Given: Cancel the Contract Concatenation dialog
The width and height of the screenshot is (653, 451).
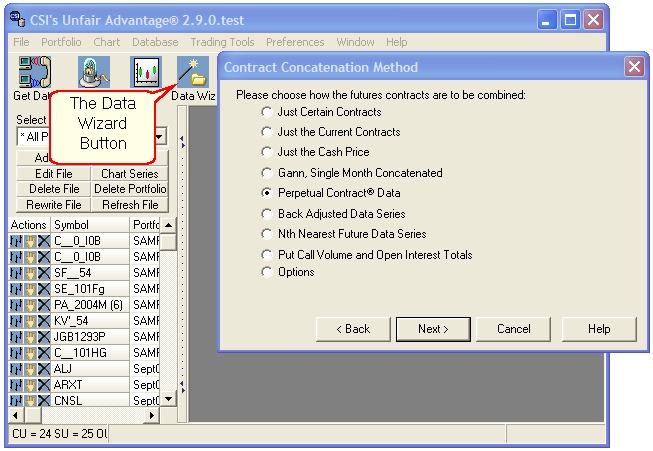Looking at the screenshot, I should coord(513,329).
